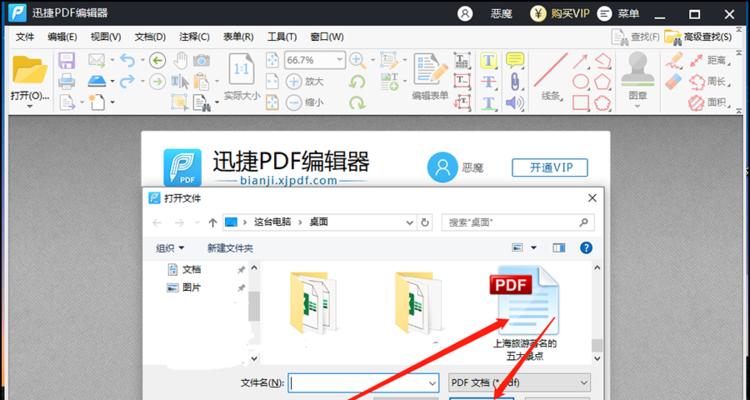The height and width of the screenshot is (400, 750).
Task: Save the document with the floppy disk icon
Action: click(66, 61)
